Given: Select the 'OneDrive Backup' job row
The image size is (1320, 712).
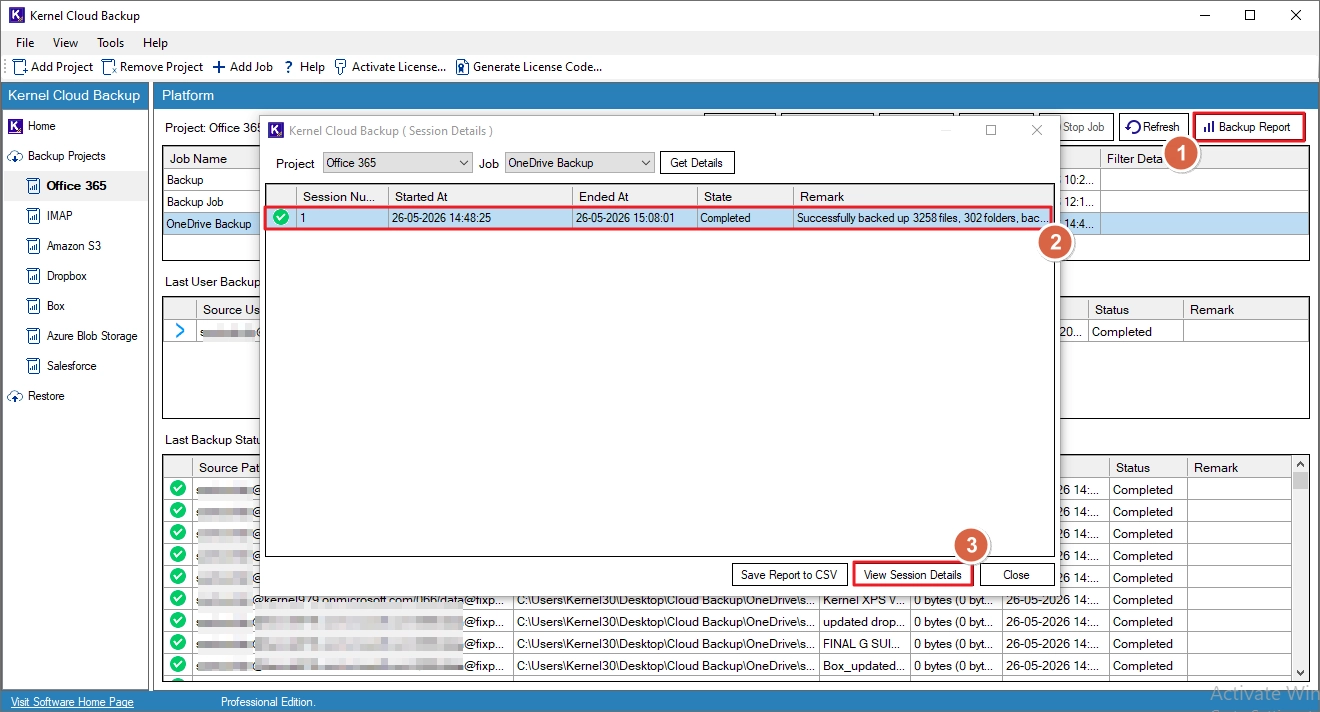Looking at the screenshot, I should coord(209,224).
